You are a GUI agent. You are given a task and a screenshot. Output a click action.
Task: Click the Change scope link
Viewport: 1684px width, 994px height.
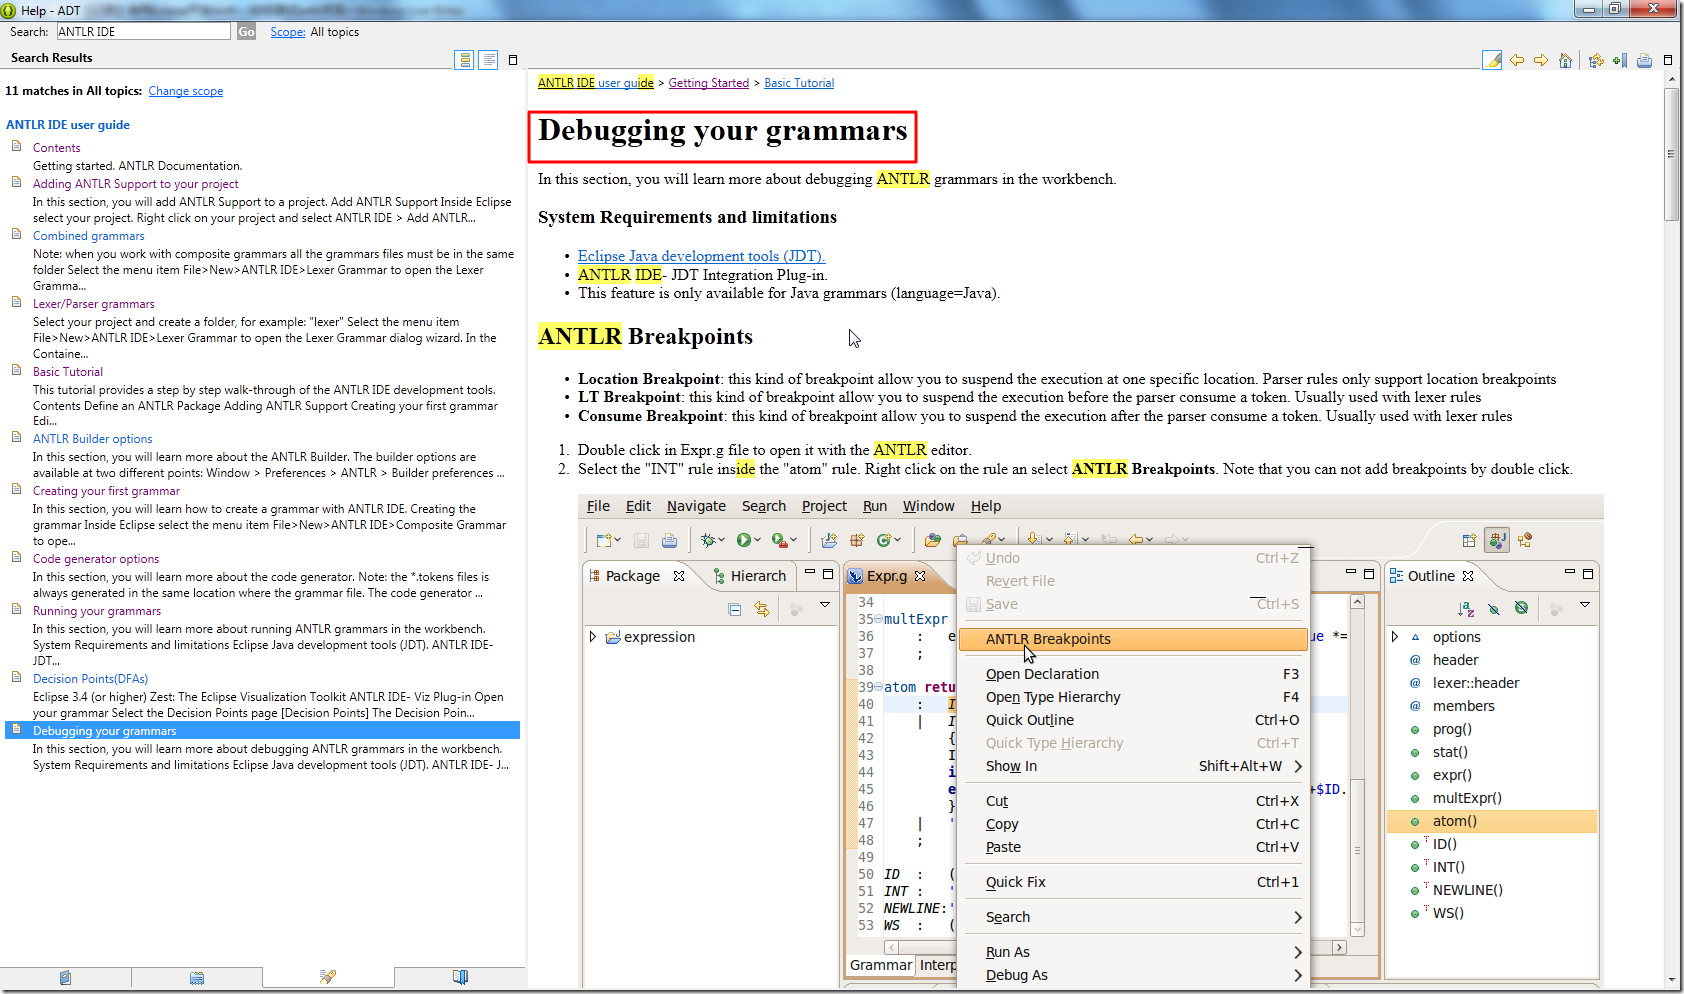tap(186, 91)
